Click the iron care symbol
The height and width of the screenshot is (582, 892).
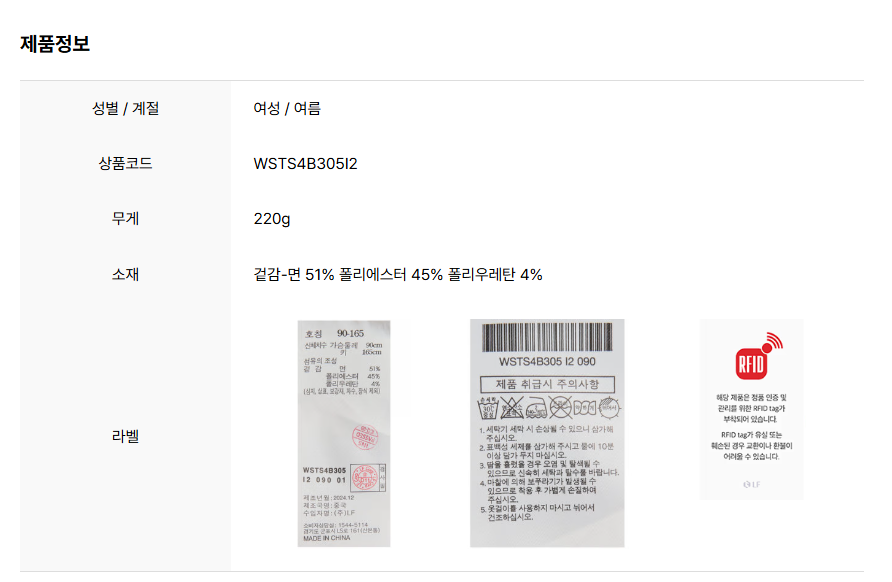point(536,408)
